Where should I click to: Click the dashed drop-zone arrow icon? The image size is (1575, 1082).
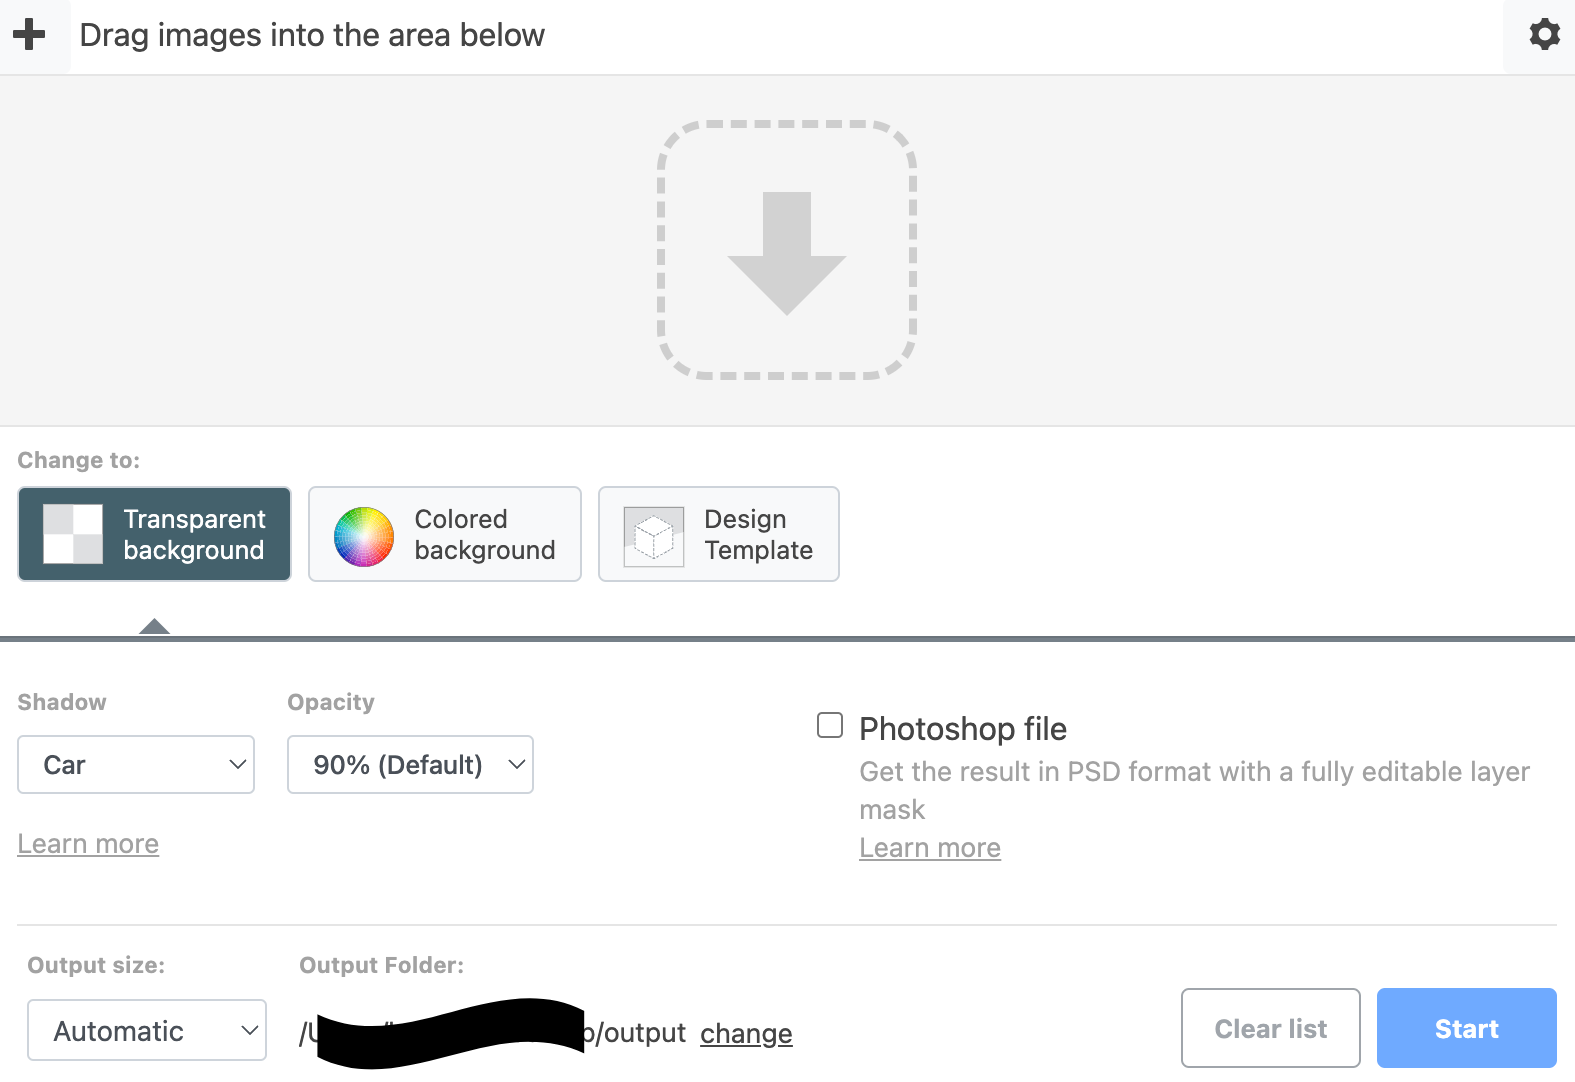coord(787,250)
